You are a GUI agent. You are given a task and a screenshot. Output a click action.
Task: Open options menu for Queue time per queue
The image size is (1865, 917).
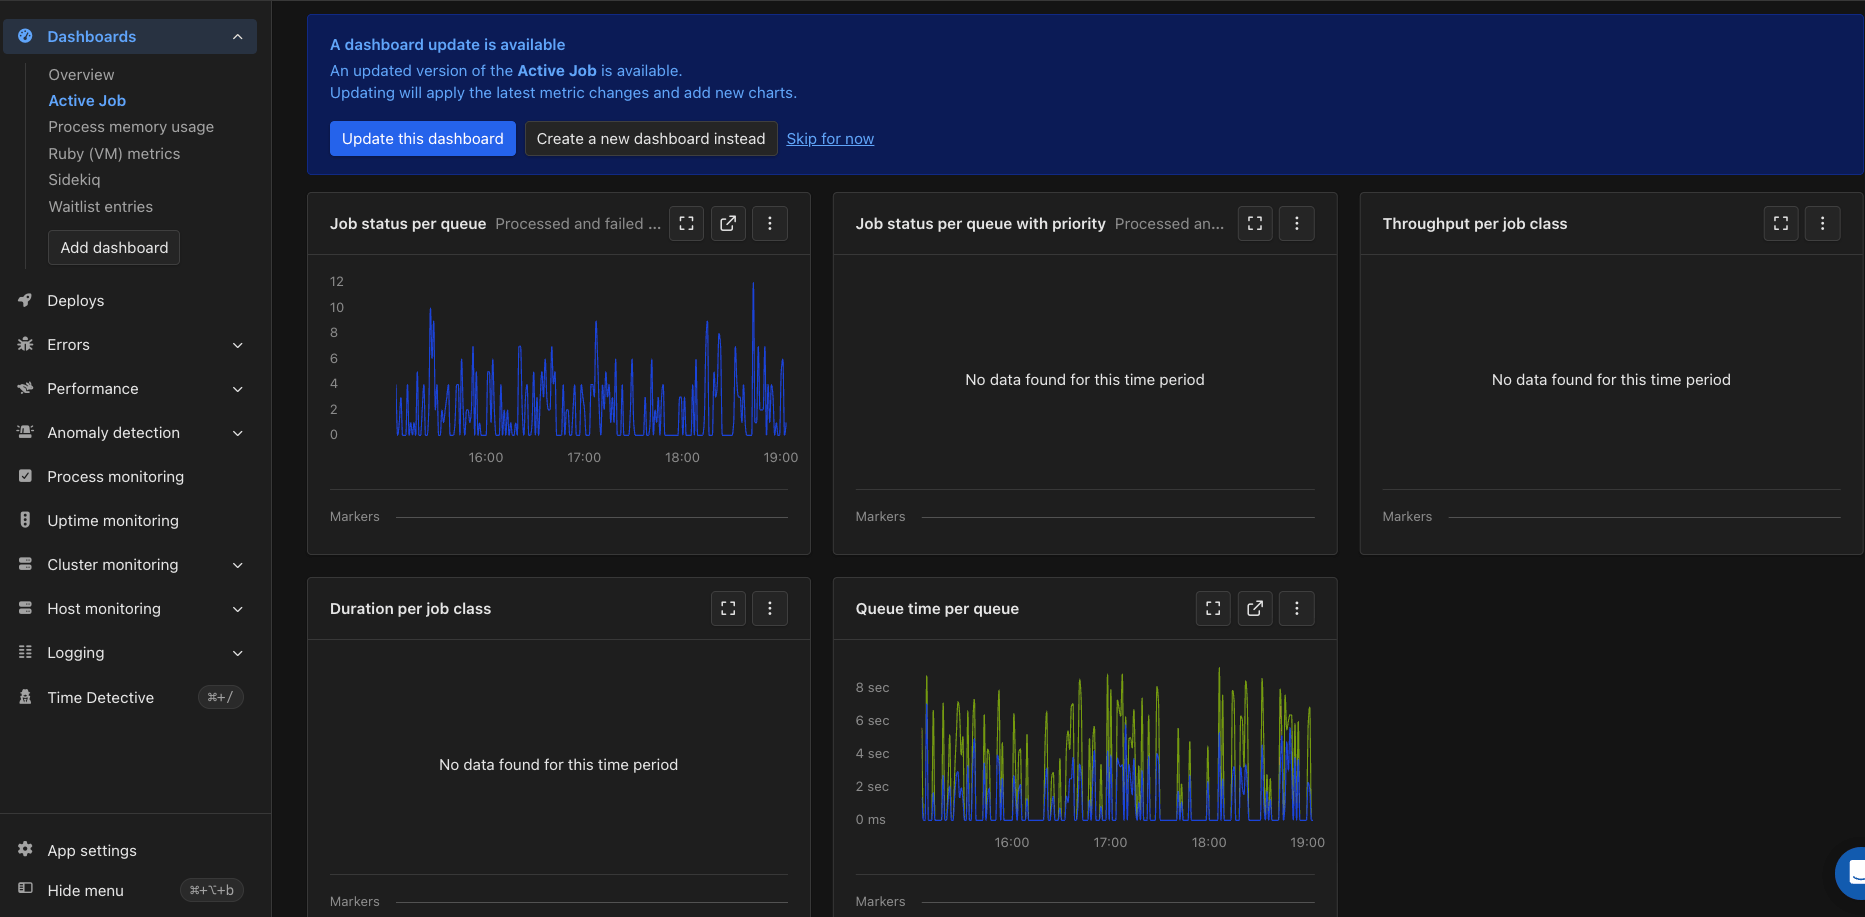[1297, 608]
